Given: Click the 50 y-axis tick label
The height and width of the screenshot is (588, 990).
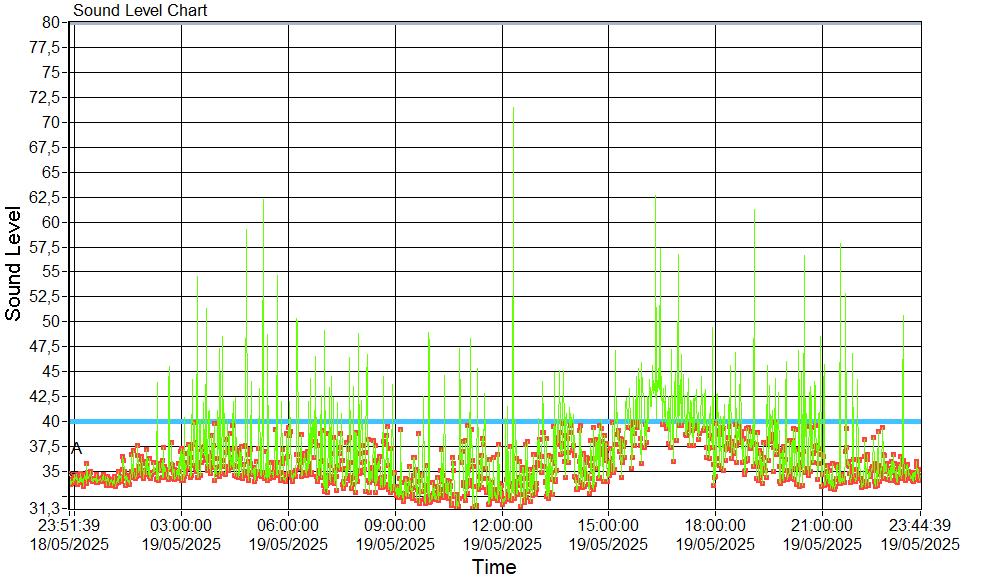Looking at the screenshot, I should pos(52,321).
